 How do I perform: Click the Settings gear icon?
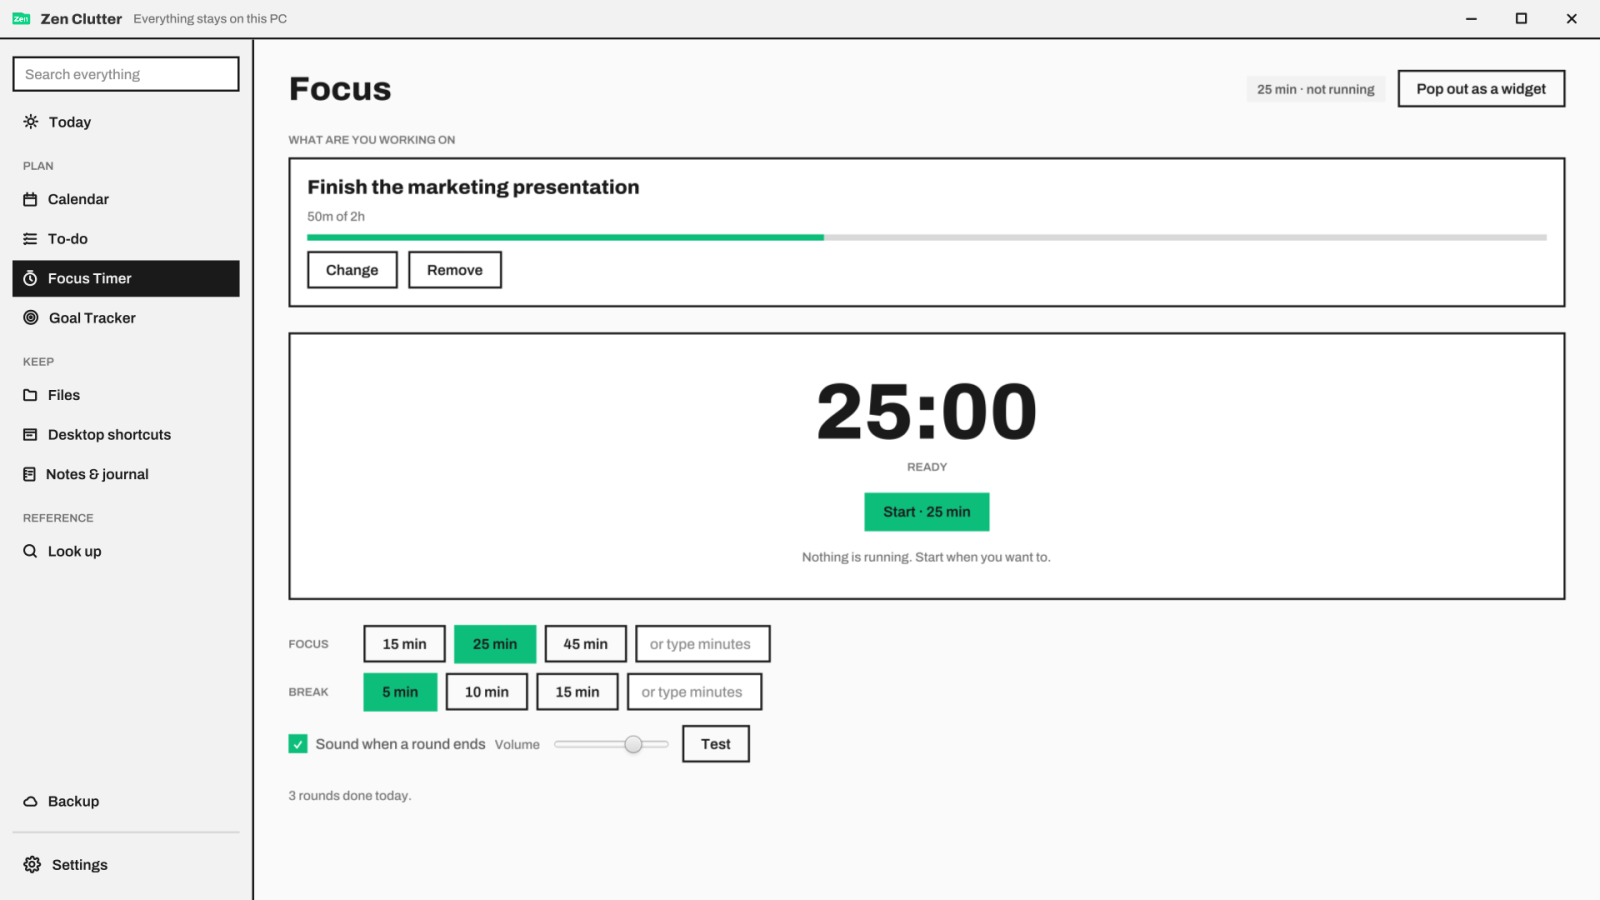coord(32,864)
